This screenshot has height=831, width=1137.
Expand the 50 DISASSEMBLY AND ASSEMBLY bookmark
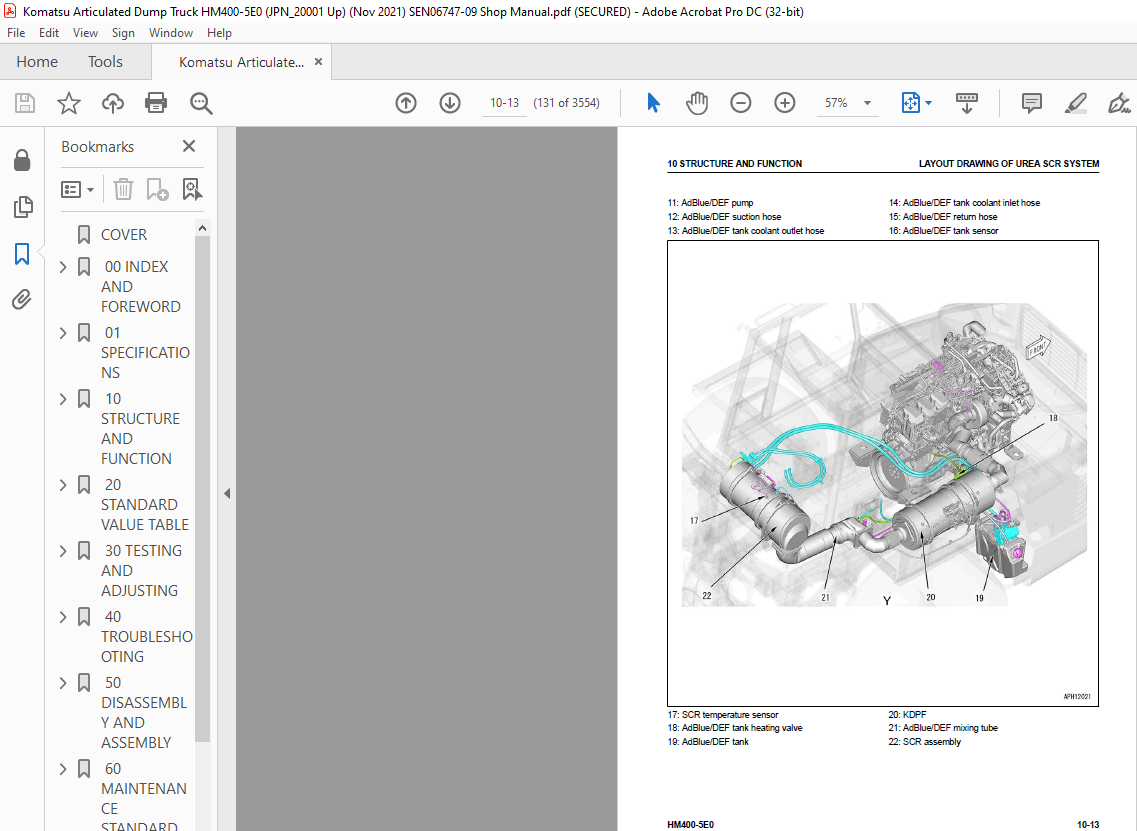click(63, 683)
